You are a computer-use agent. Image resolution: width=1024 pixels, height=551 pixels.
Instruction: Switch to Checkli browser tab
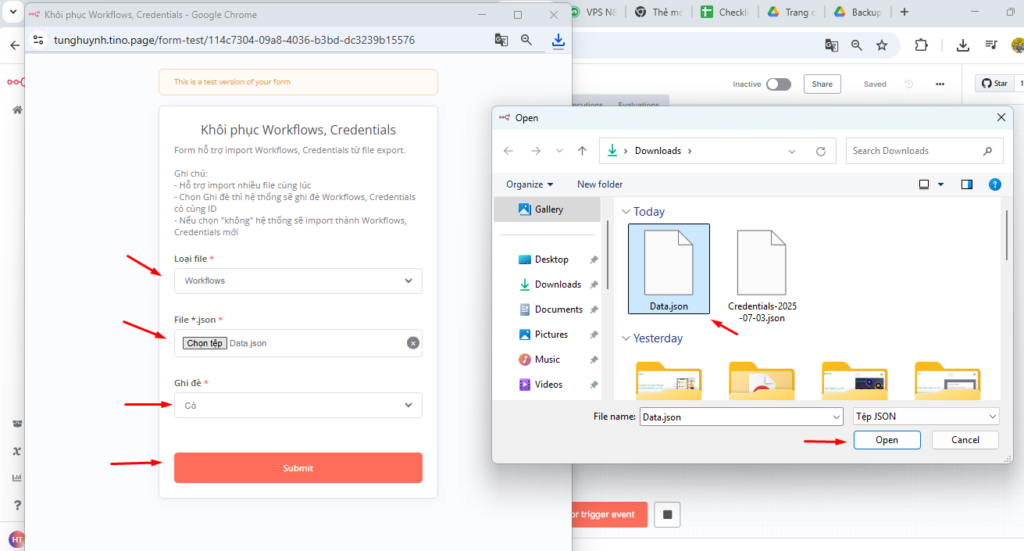pos(725,12)
